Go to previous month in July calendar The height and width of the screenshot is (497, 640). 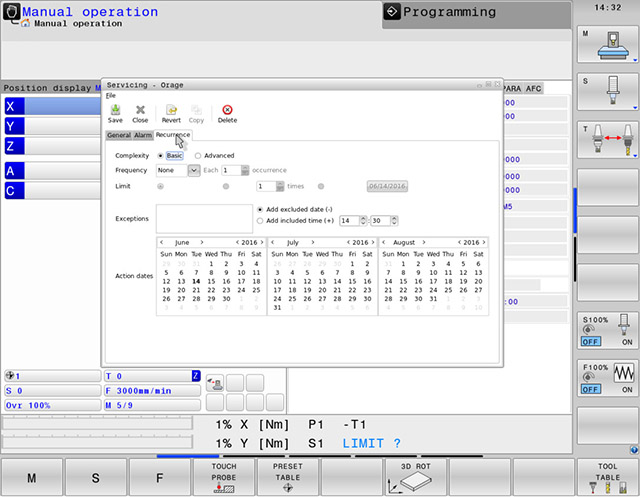point(273,242)
